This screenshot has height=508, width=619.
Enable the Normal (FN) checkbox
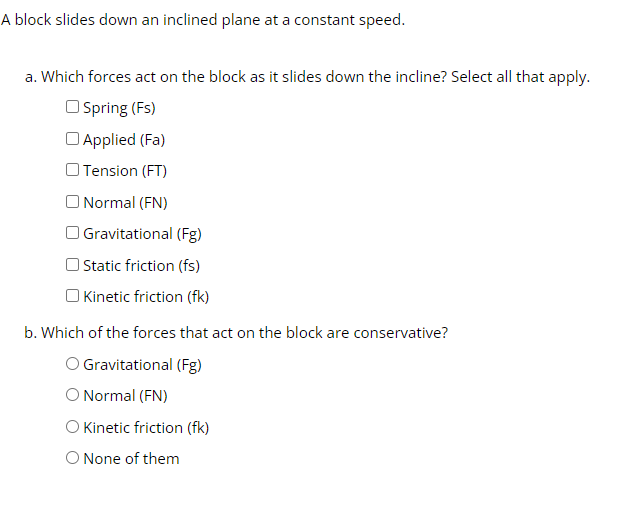point(72,202)
